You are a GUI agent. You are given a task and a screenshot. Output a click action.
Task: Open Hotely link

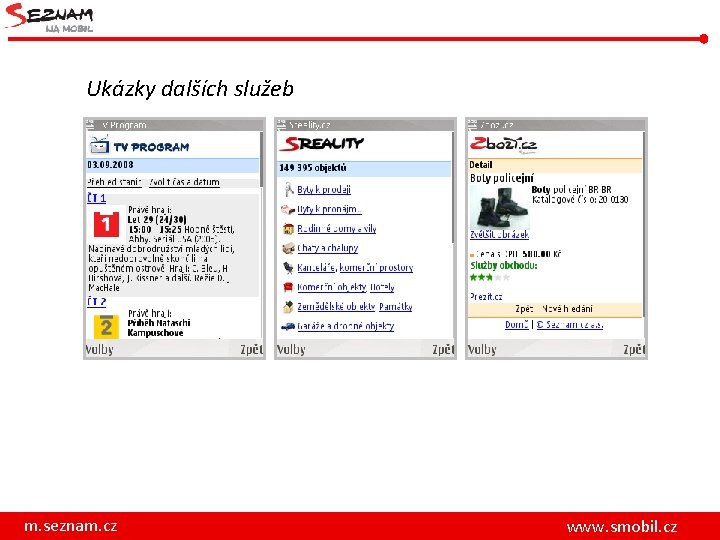[382, 287]
